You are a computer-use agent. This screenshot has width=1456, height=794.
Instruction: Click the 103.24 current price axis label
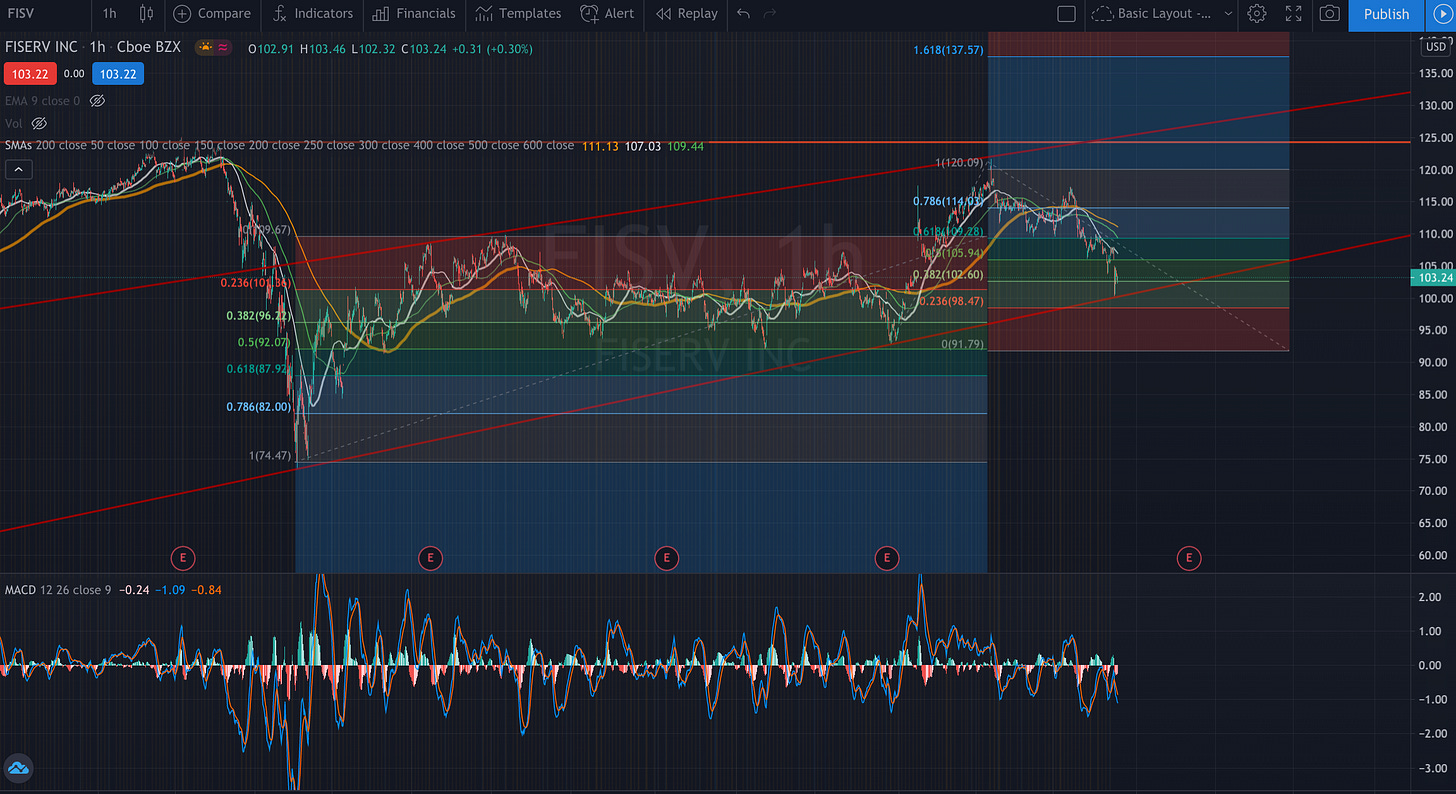click(x=1435, y=278)
